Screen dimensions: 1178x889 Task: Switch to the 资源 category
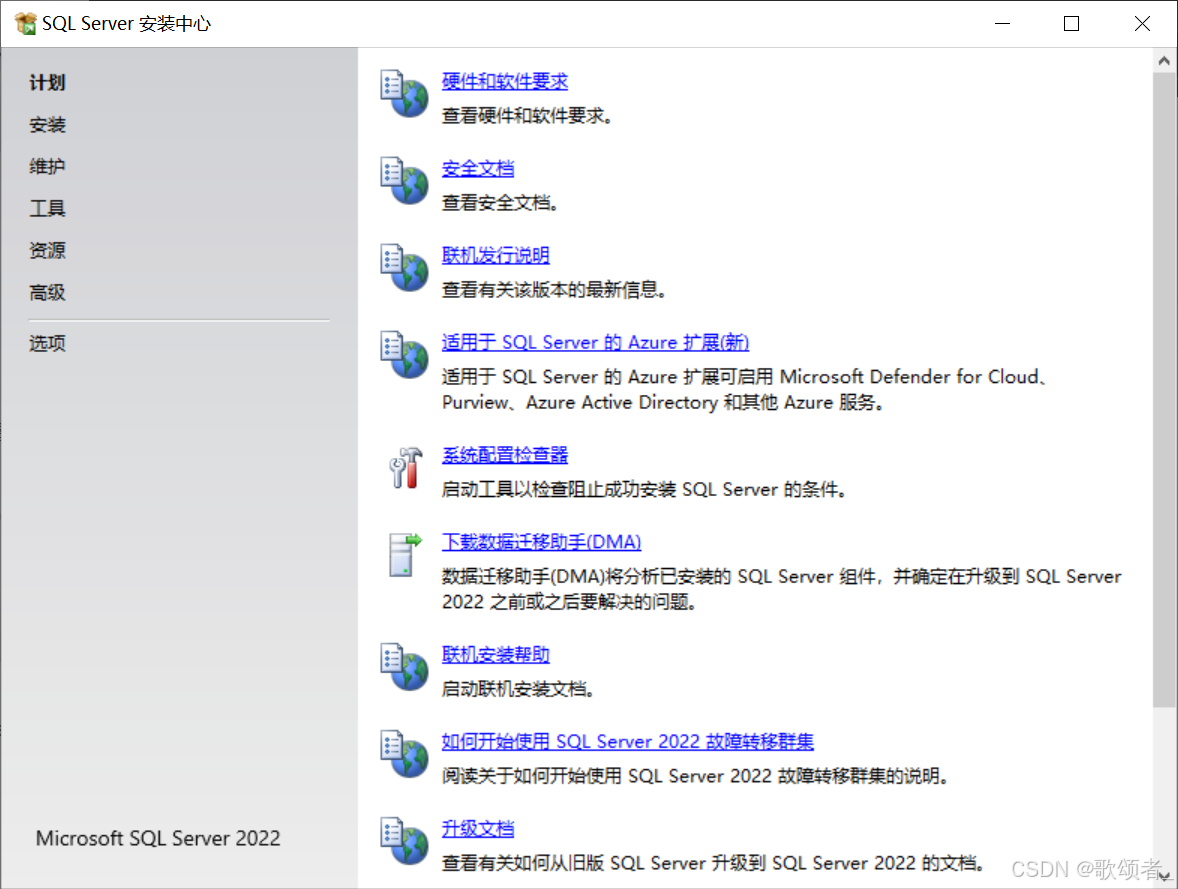point(47,250)
